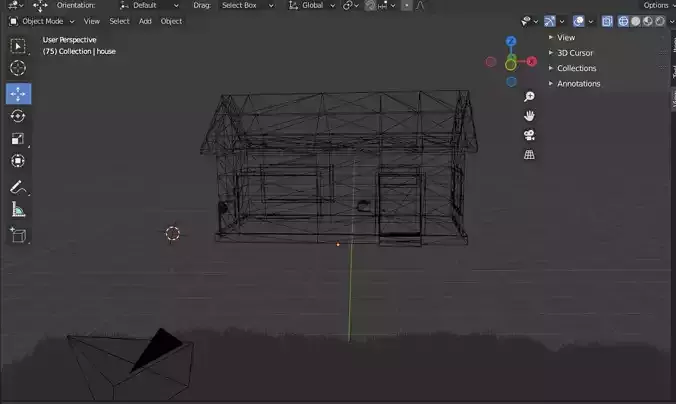Image resolution: width=676 pixels, height=404 pixels.
Task: Toggle the camera view icon
Action: (x=529, y=135)
